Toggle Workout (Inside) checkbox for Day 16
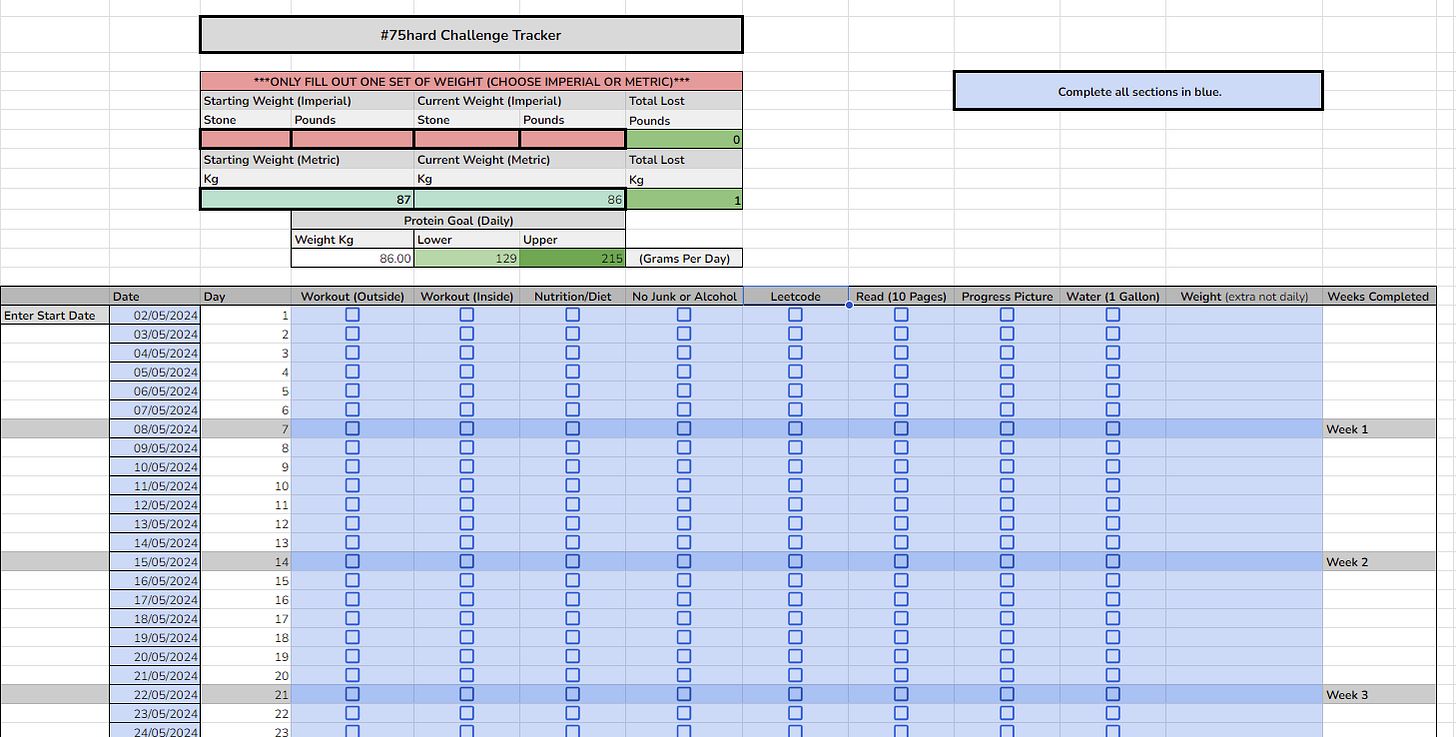The width and height of the screenshot is (1456, 737). click(466, 600)
